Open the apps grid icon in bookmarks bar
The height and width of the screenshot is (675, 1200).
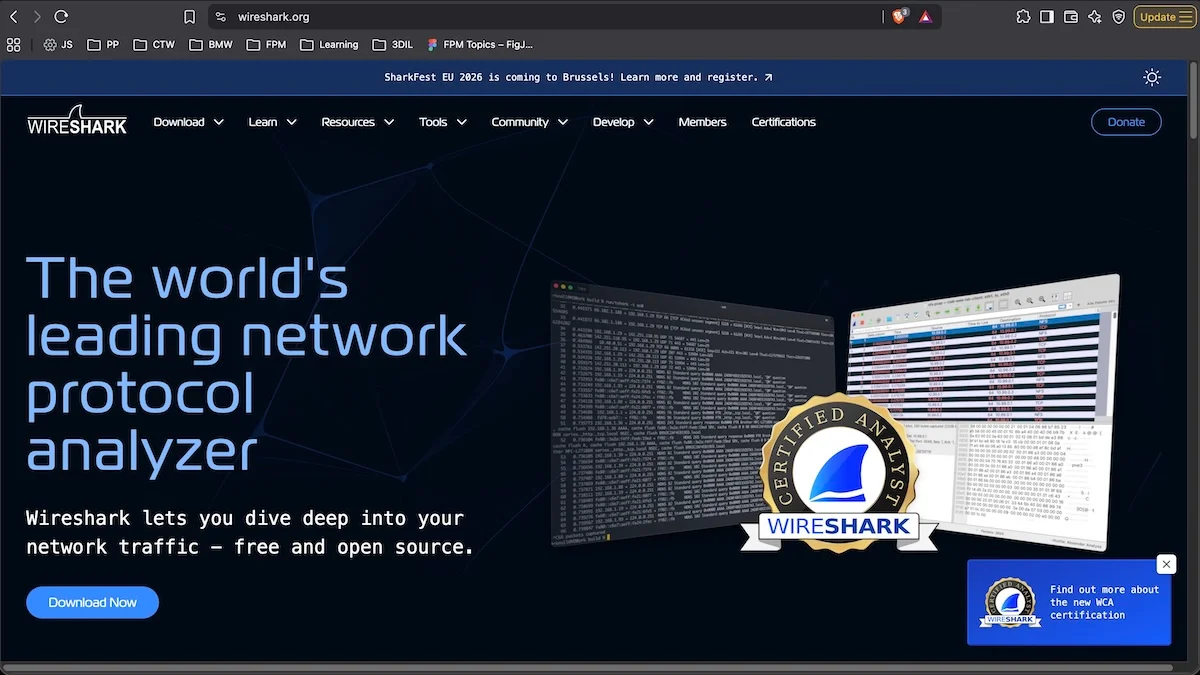[x=14, y=44]
